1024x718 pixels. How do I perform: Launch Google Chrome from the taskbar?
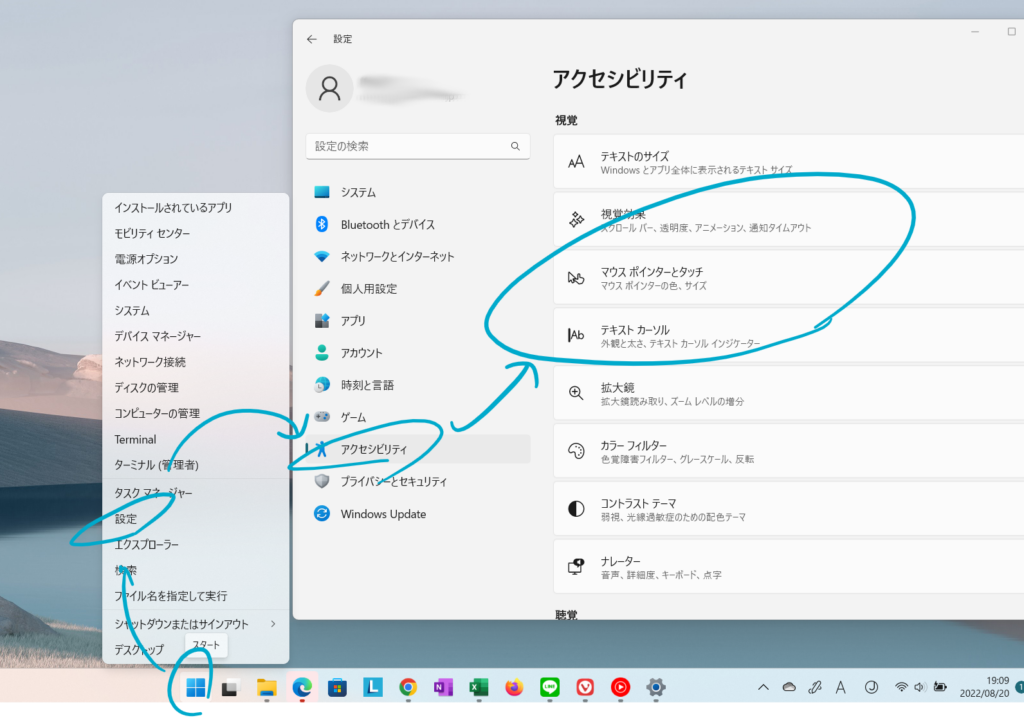(408, 687)
